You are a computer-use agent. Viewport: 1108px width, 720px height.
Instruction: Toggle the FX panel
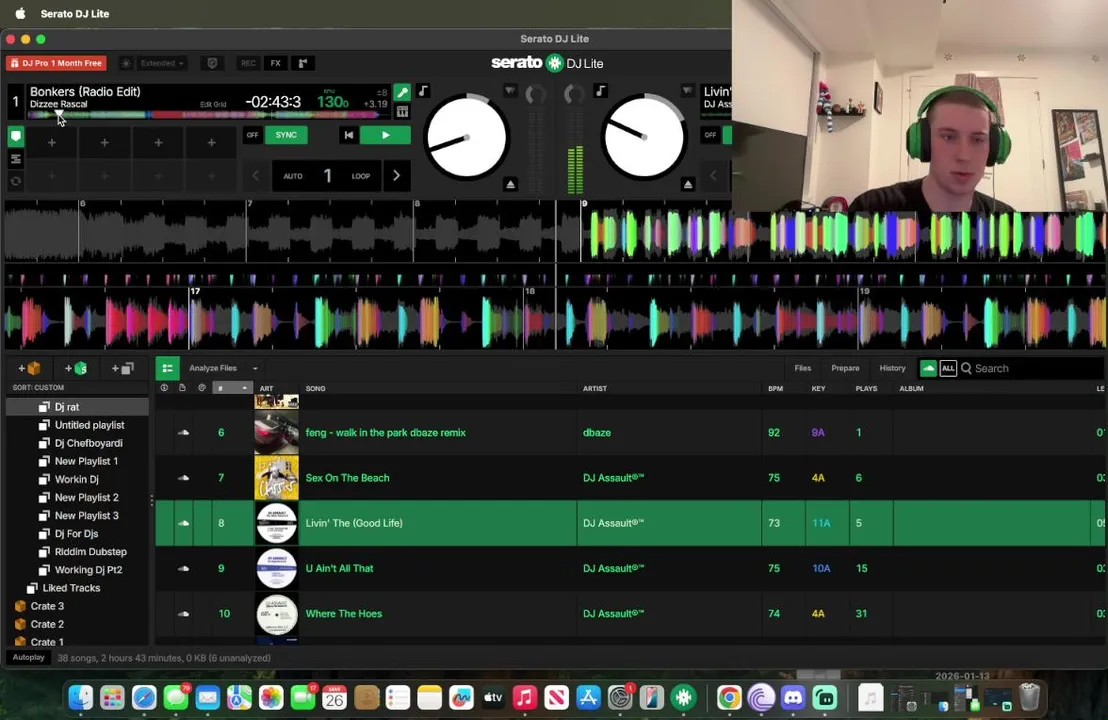276,63
